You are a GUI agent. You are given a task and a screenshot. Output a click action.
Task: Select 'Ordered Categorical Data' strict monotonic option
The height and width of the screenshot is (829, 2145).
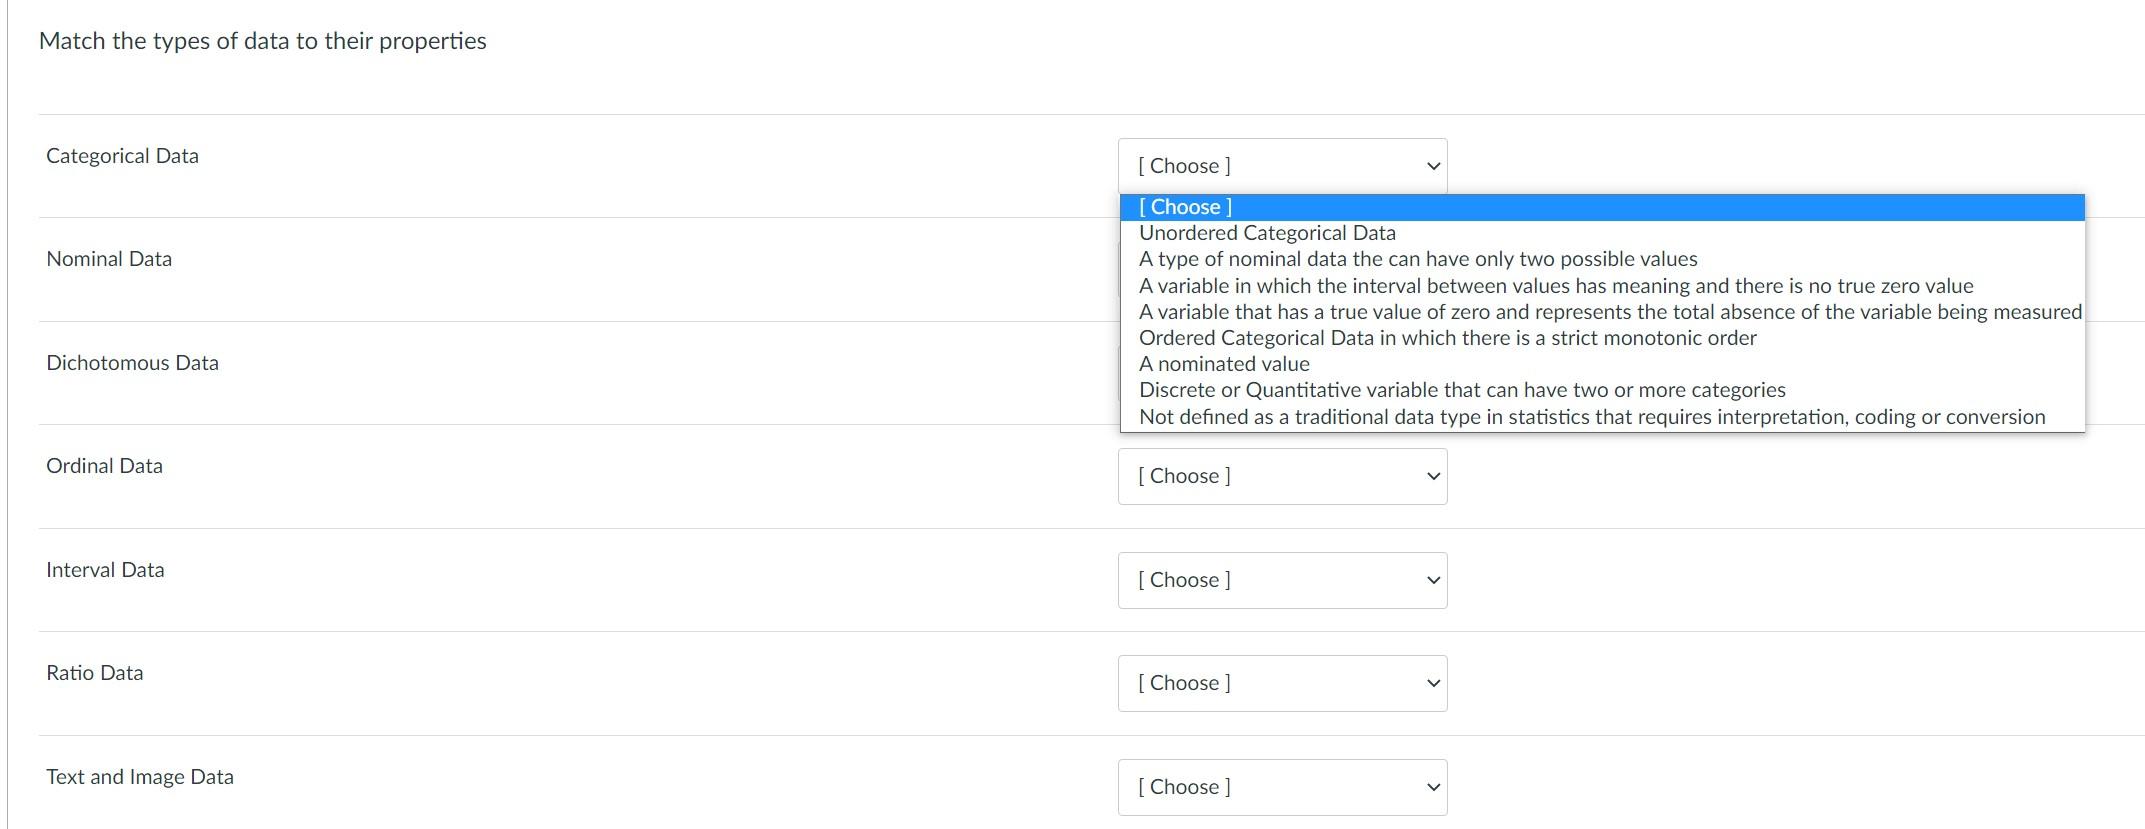click(x=1602, y=338)
